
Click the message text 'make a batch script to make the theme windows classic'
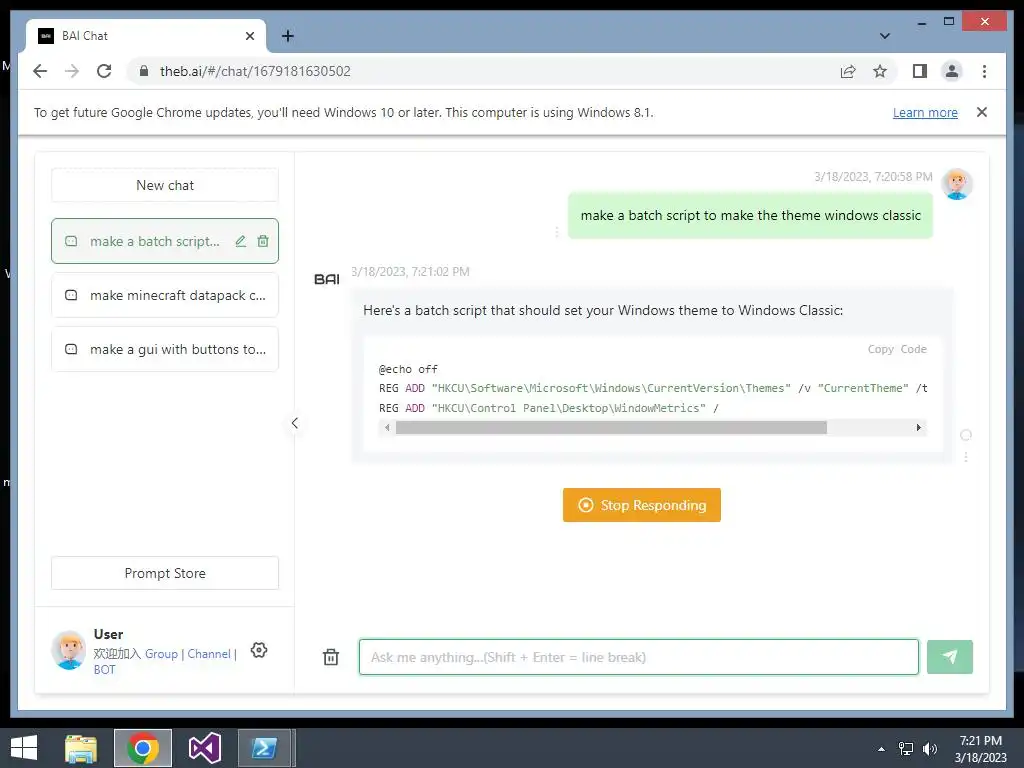coord(750,216)
